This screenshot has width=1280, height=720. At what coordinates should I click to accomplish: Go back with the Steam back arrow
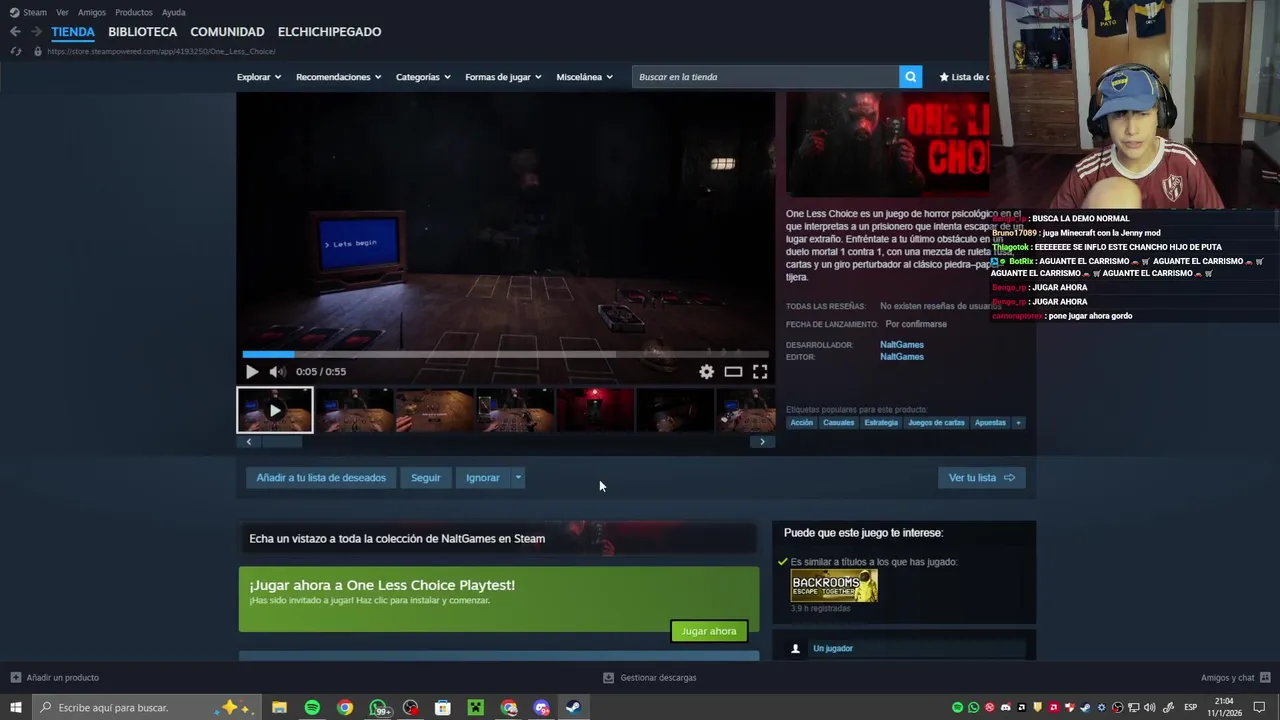click(x=15, y=32)
